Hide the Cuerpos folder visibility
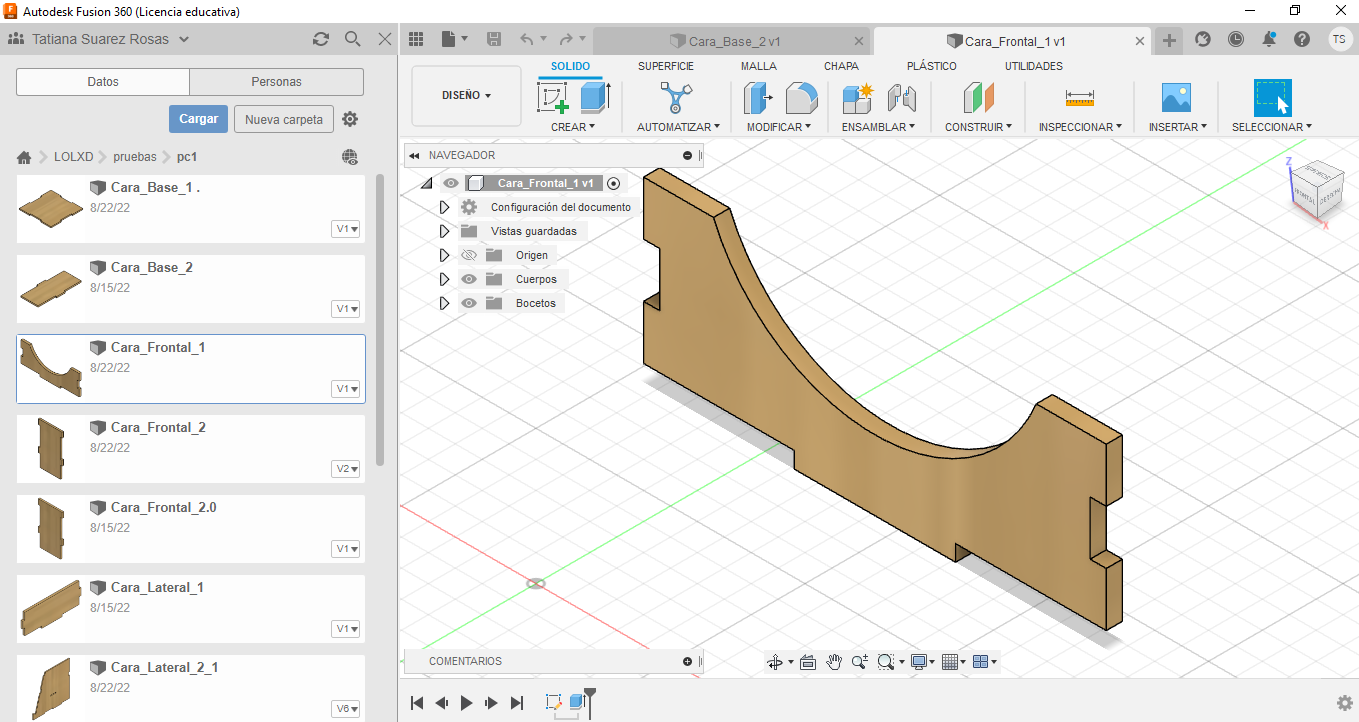Screen dimensions: 1359x722 click(468, 279)
